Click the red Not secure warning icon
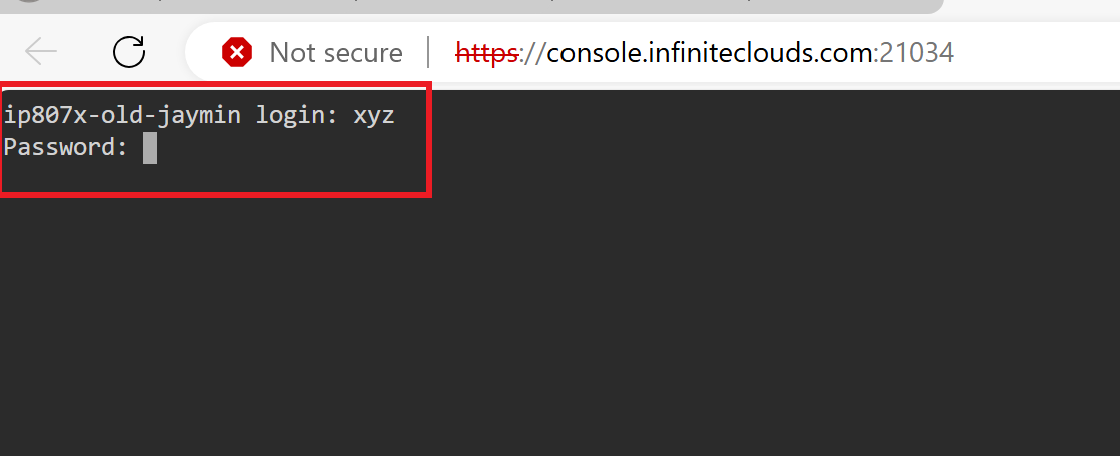This screenshot has width=1120, height=456. [x=237, y=52]
